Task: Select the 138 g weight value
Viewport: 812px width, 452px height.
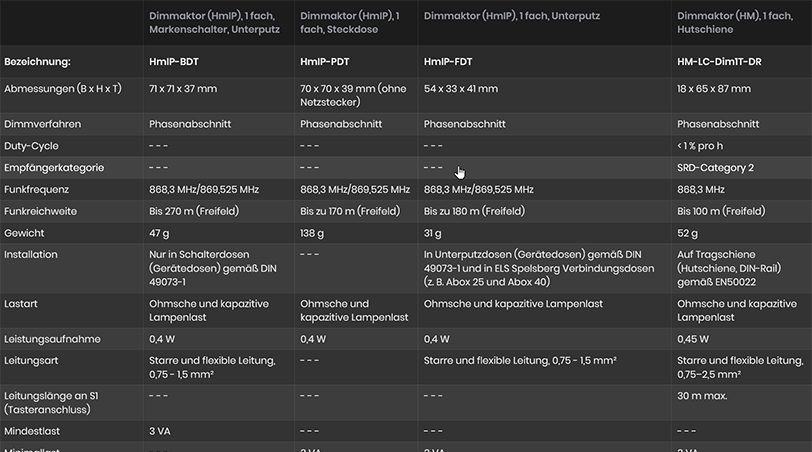Action: click(x=312, y=234)
